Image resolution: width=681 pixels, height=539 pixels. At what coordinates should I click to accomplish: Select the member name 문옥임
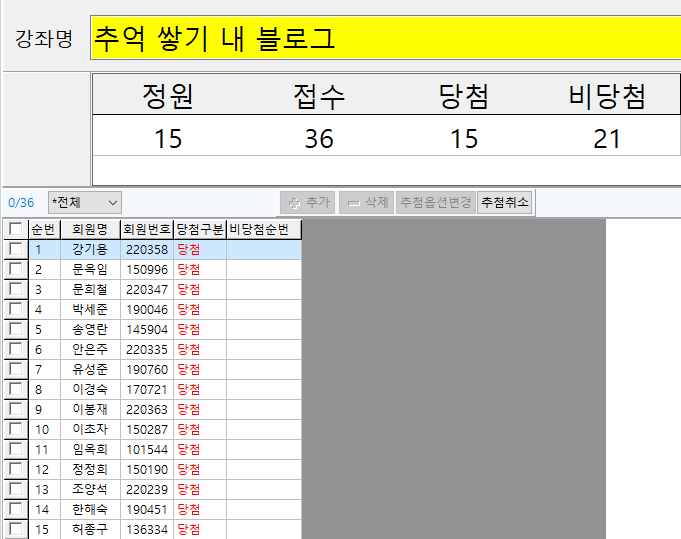point(90,269)
